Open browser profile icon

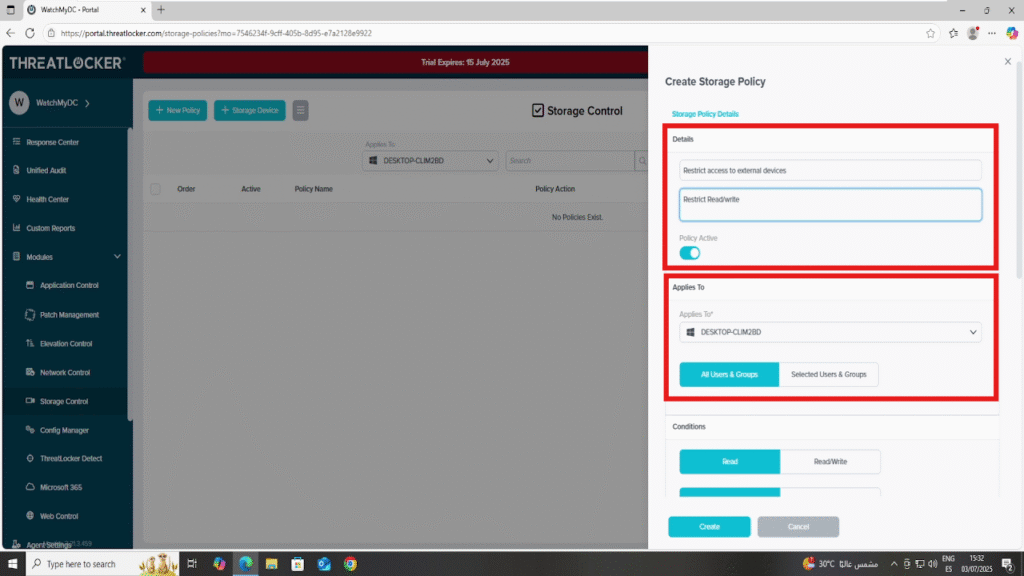(x=973, y=33)
